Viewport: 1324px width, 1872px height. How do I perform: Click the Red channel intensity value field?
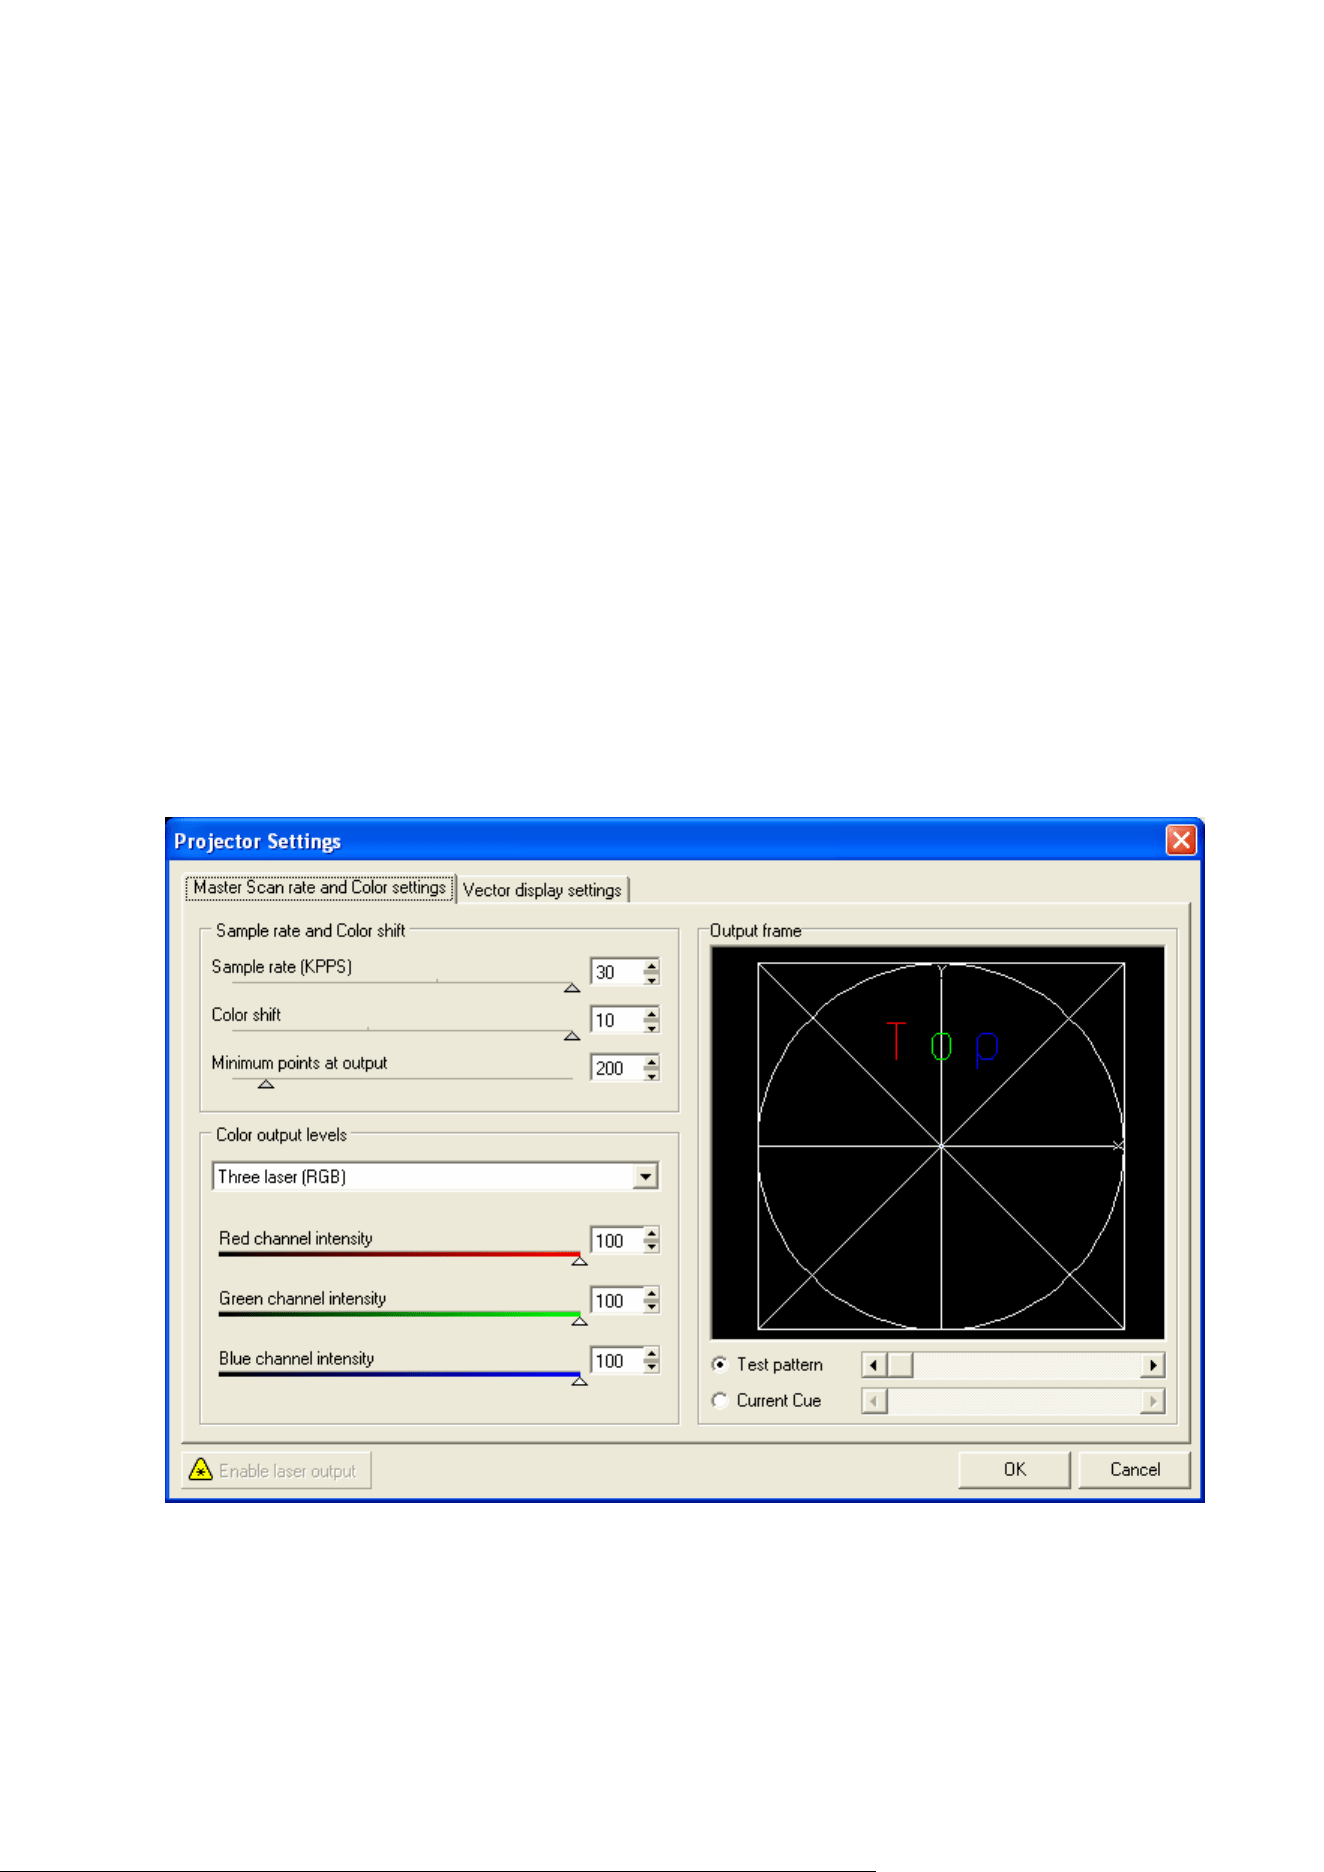(x=616, y=1241)
